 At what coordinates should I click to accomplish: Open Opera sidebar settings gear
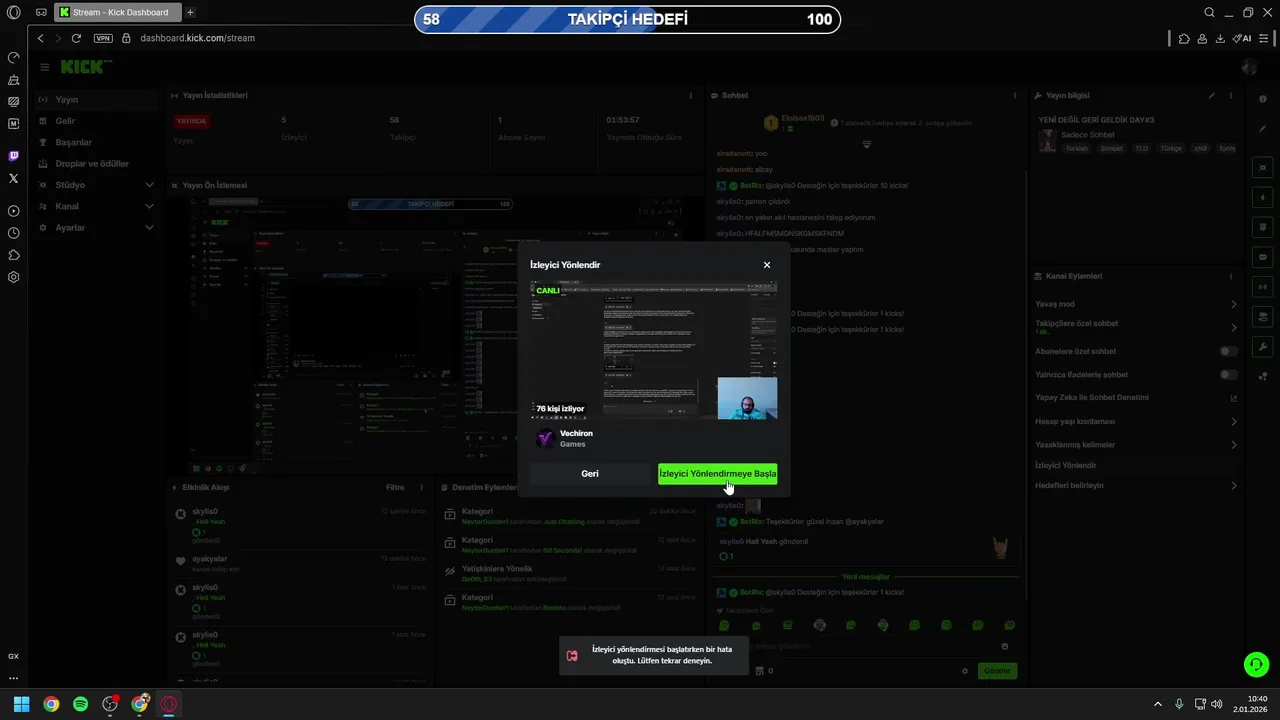pyautogui.click(x=13, y=277)
